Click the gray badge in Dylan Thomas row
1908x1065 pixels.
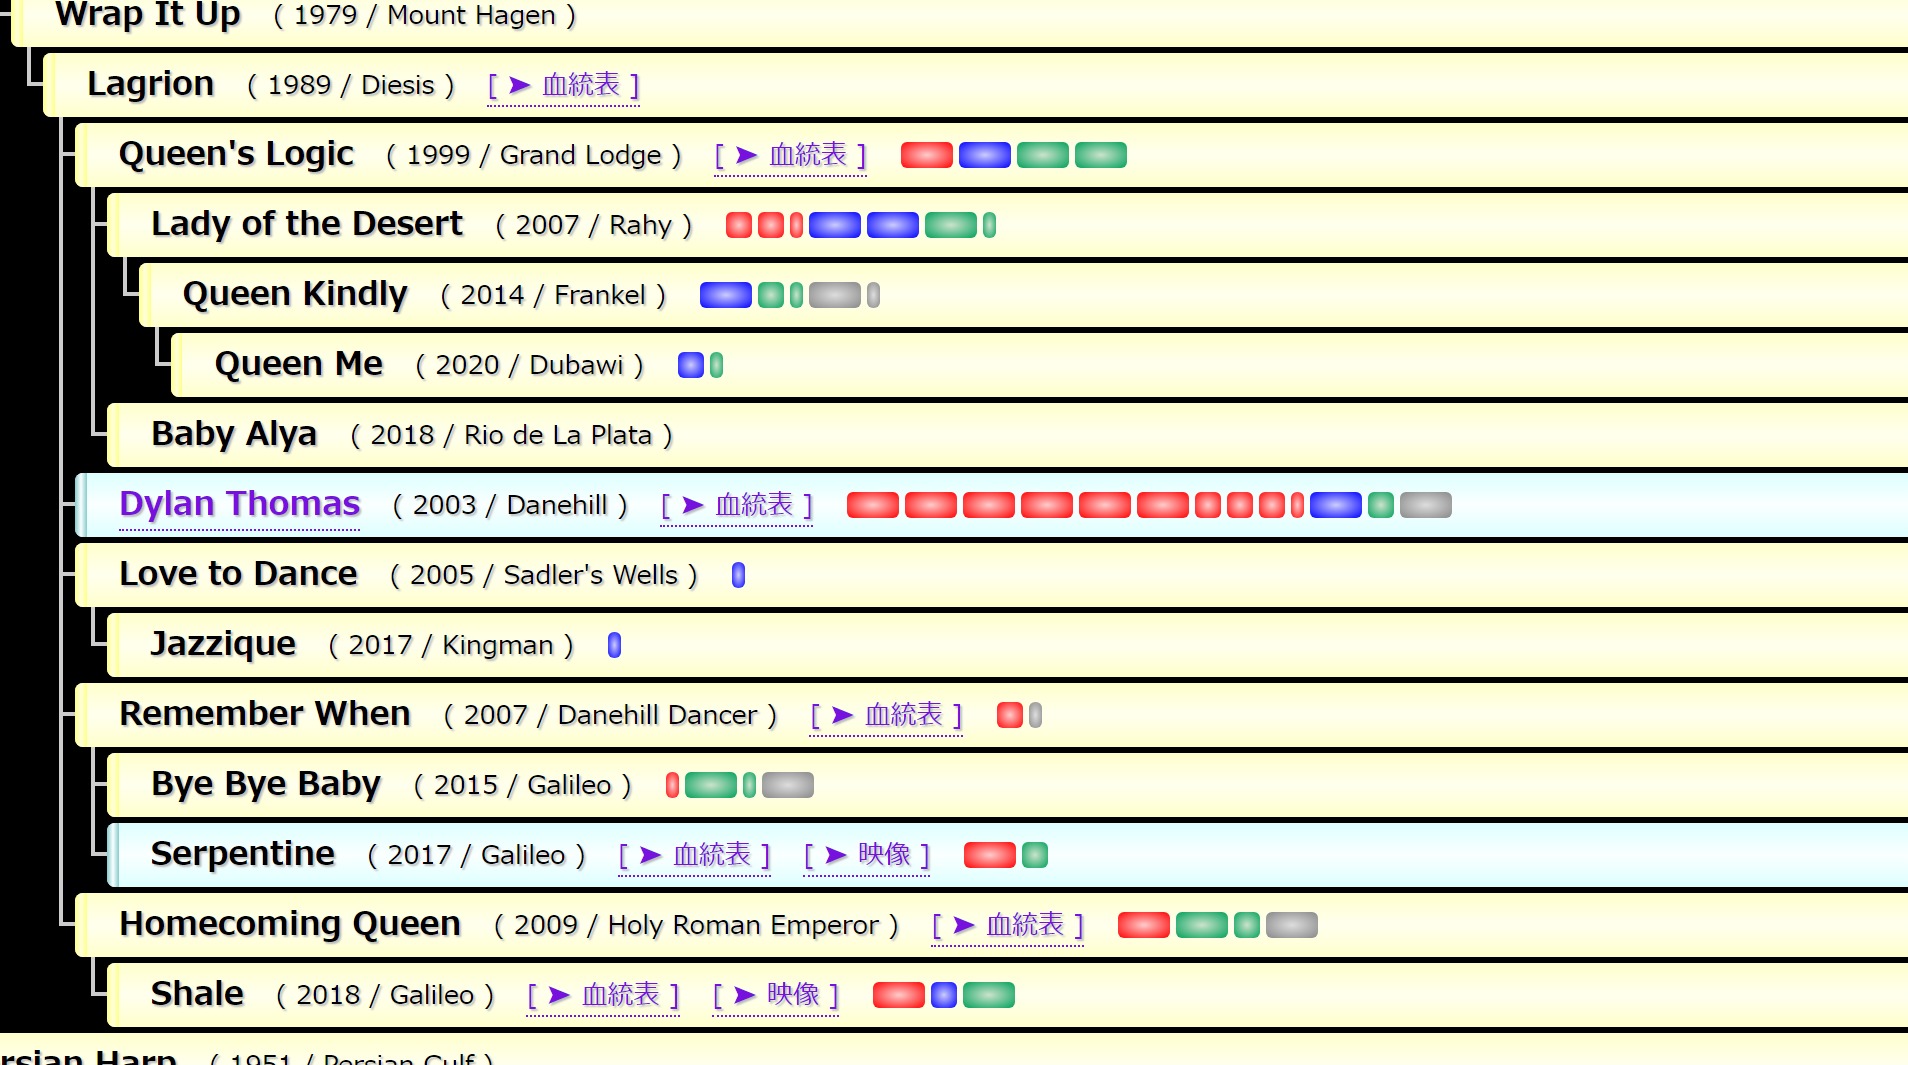click(x=1425, y=506)
